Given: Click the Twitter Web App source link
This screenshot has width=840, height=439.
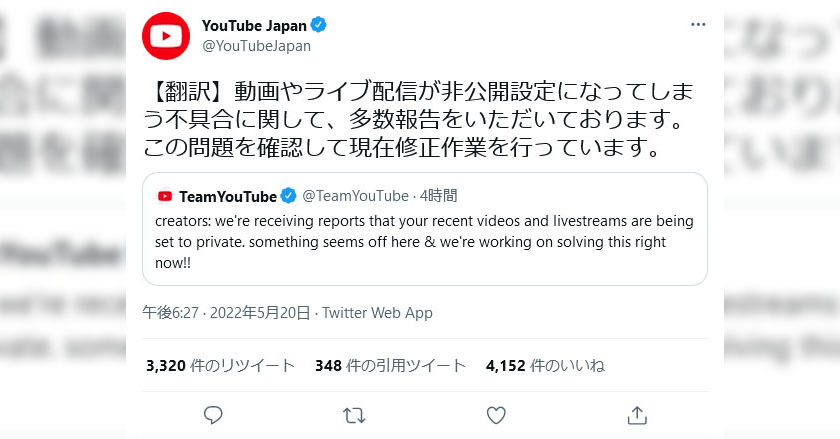Looking at the screenshot, I should [377, 313].
